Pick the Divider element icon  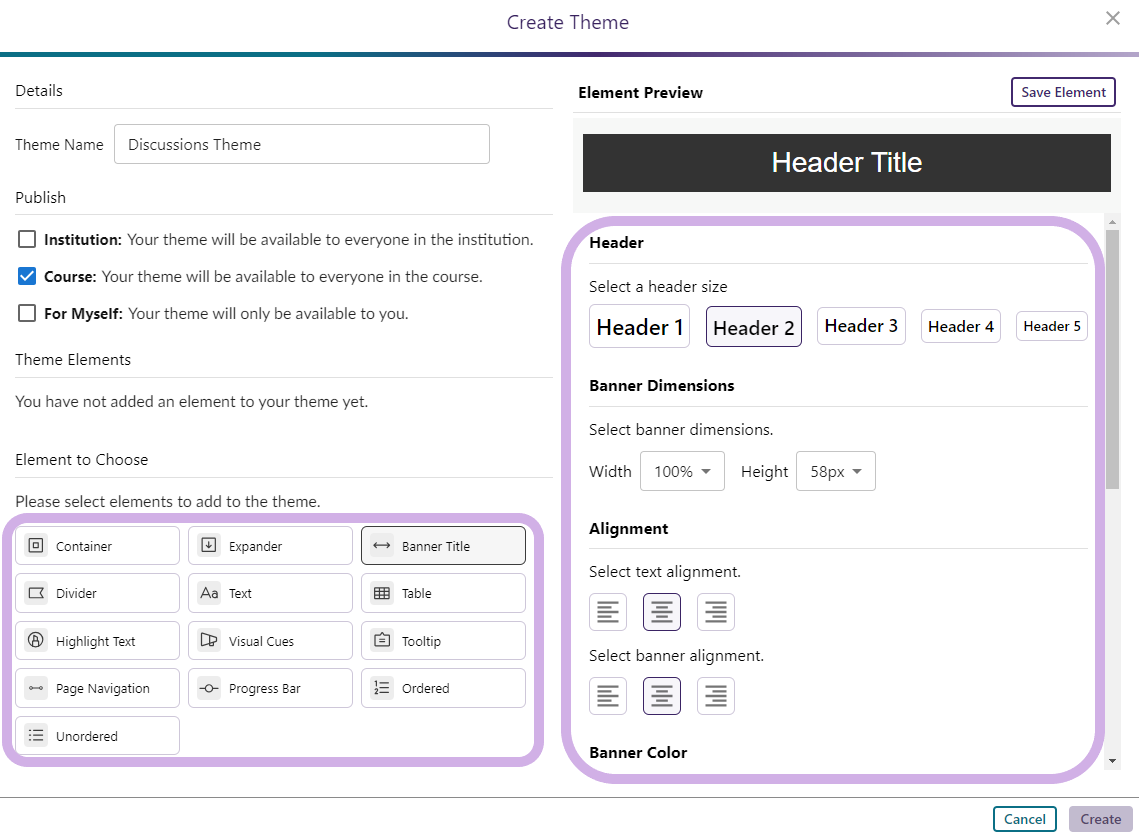[x=36, y=593]
